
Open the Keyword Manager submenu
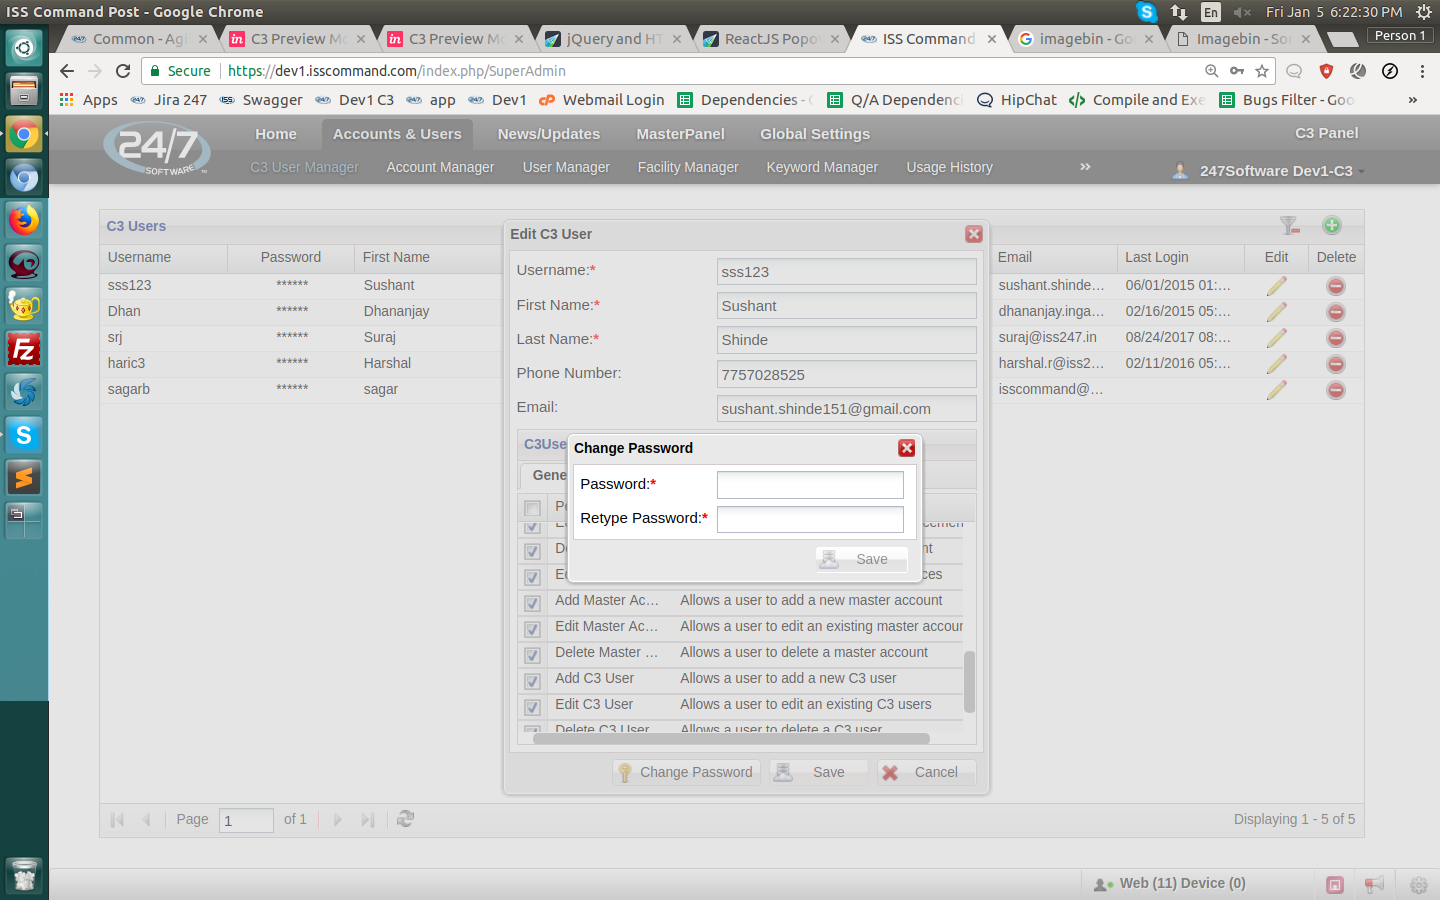point(822,167)
